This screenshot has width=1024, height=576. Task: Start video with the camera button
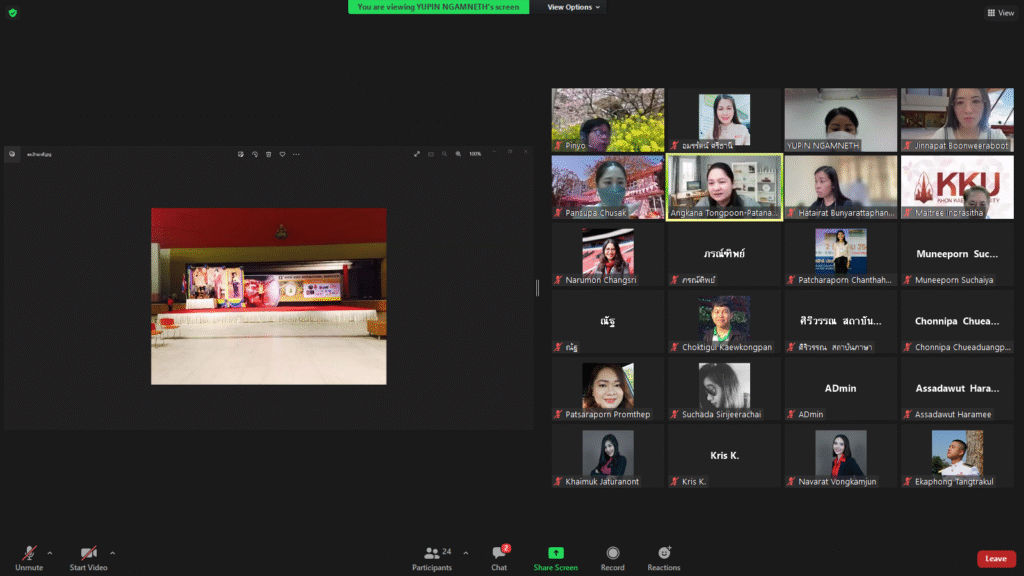point(89,554)
